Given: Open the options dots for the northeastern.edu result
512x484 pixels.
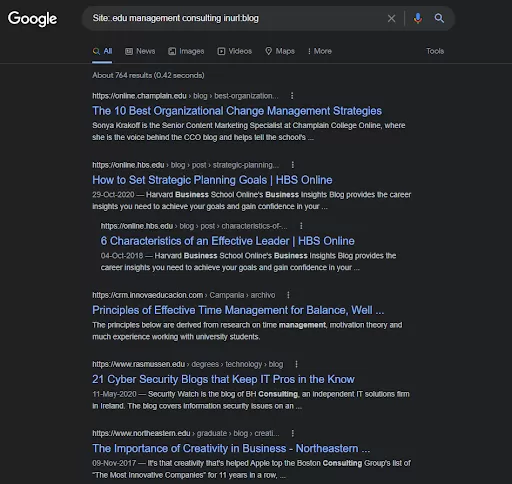Looking at the screenshot, I should click(x=293, y=433).
